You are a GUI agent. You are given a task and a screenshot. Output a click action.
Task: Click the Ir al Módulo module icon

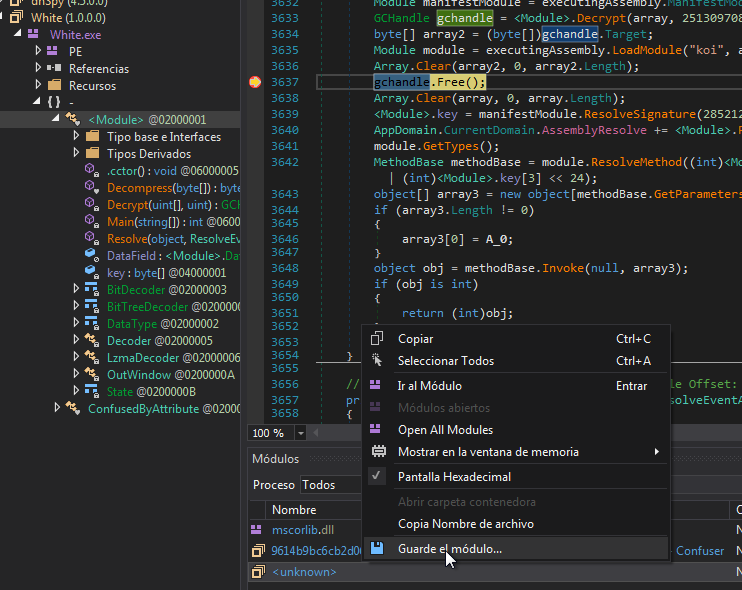[x=375, y=385]
